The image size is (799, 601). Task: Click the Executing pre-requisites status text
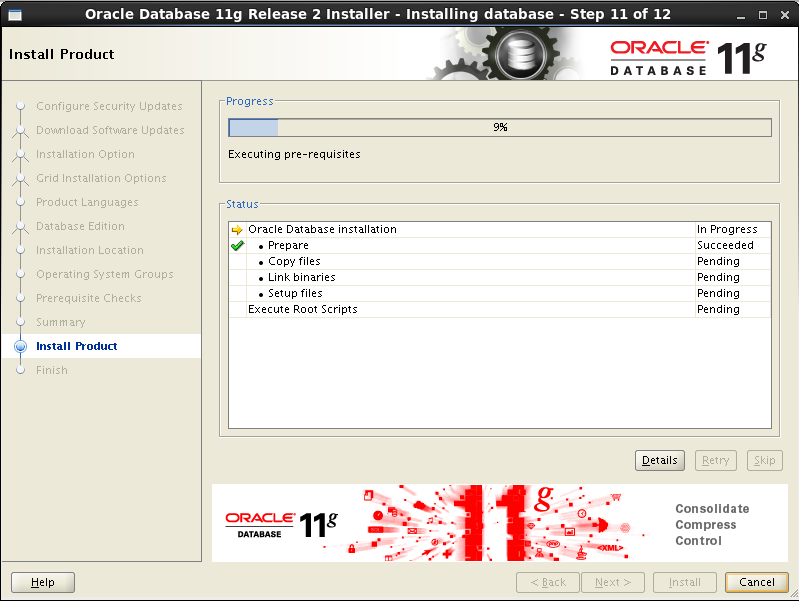294,154
